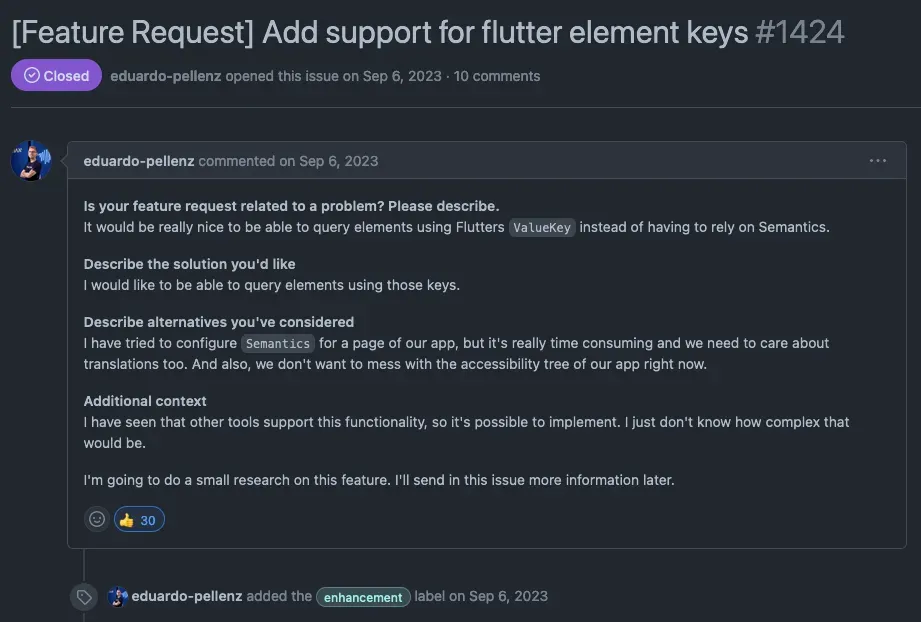This screenshot has height=622, width=921.
Task: Open the enhancement label
Action: 363,597
